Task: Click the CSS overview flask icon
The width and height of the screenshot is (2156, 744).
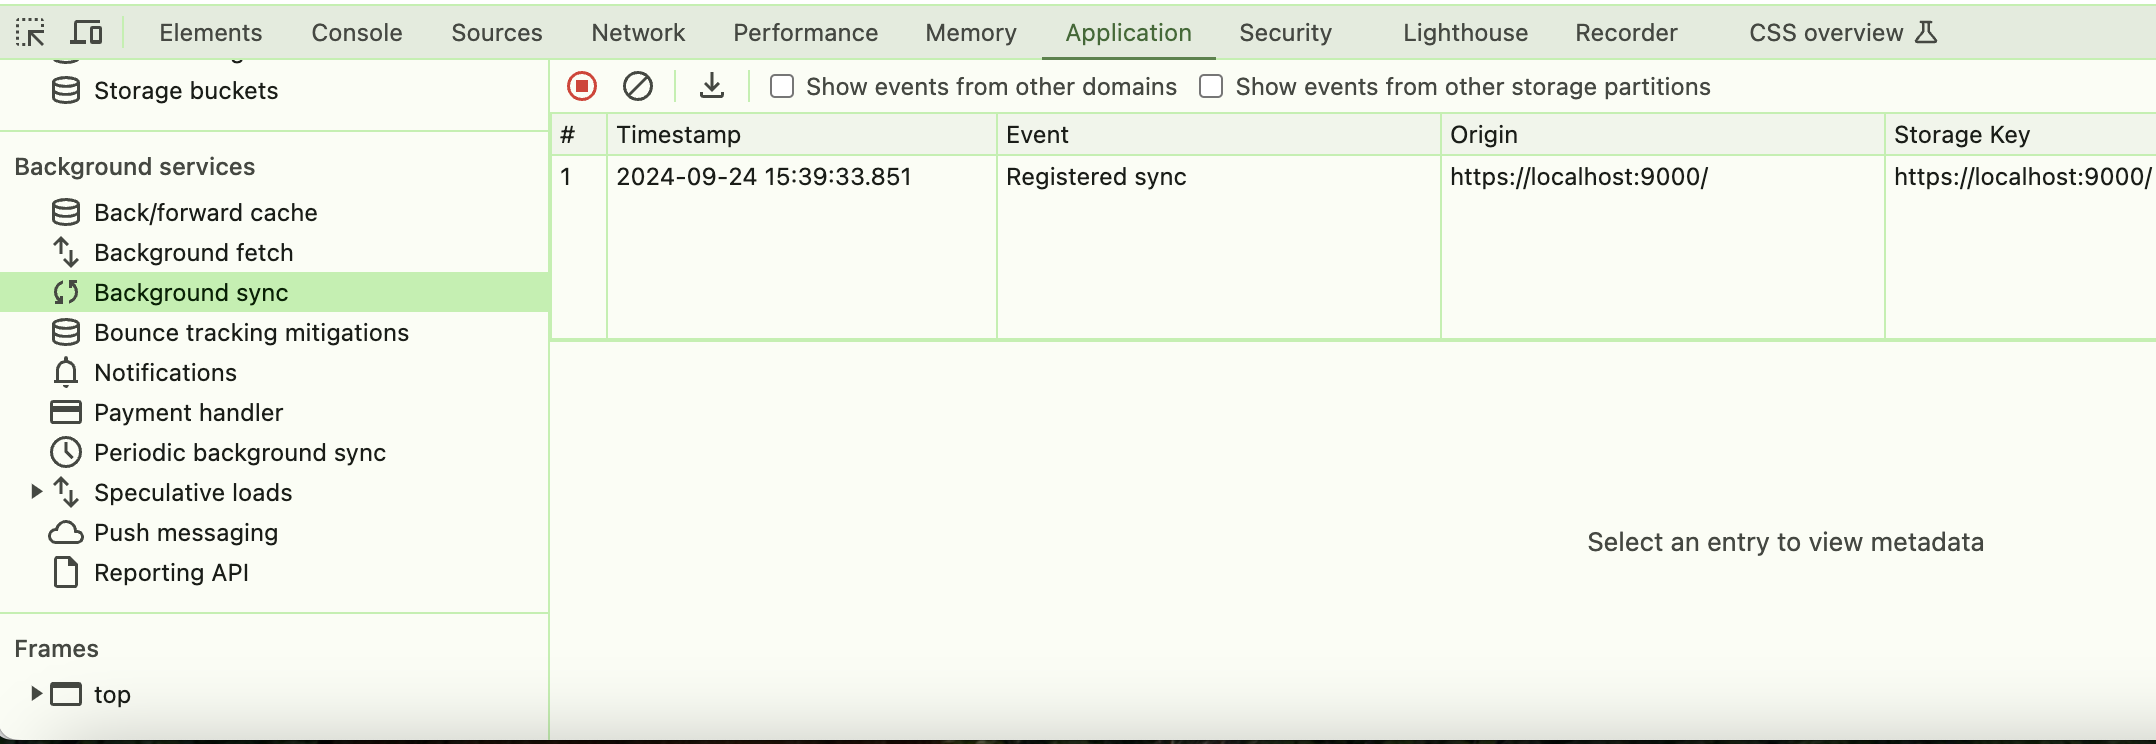Action: click(1926, 33)
